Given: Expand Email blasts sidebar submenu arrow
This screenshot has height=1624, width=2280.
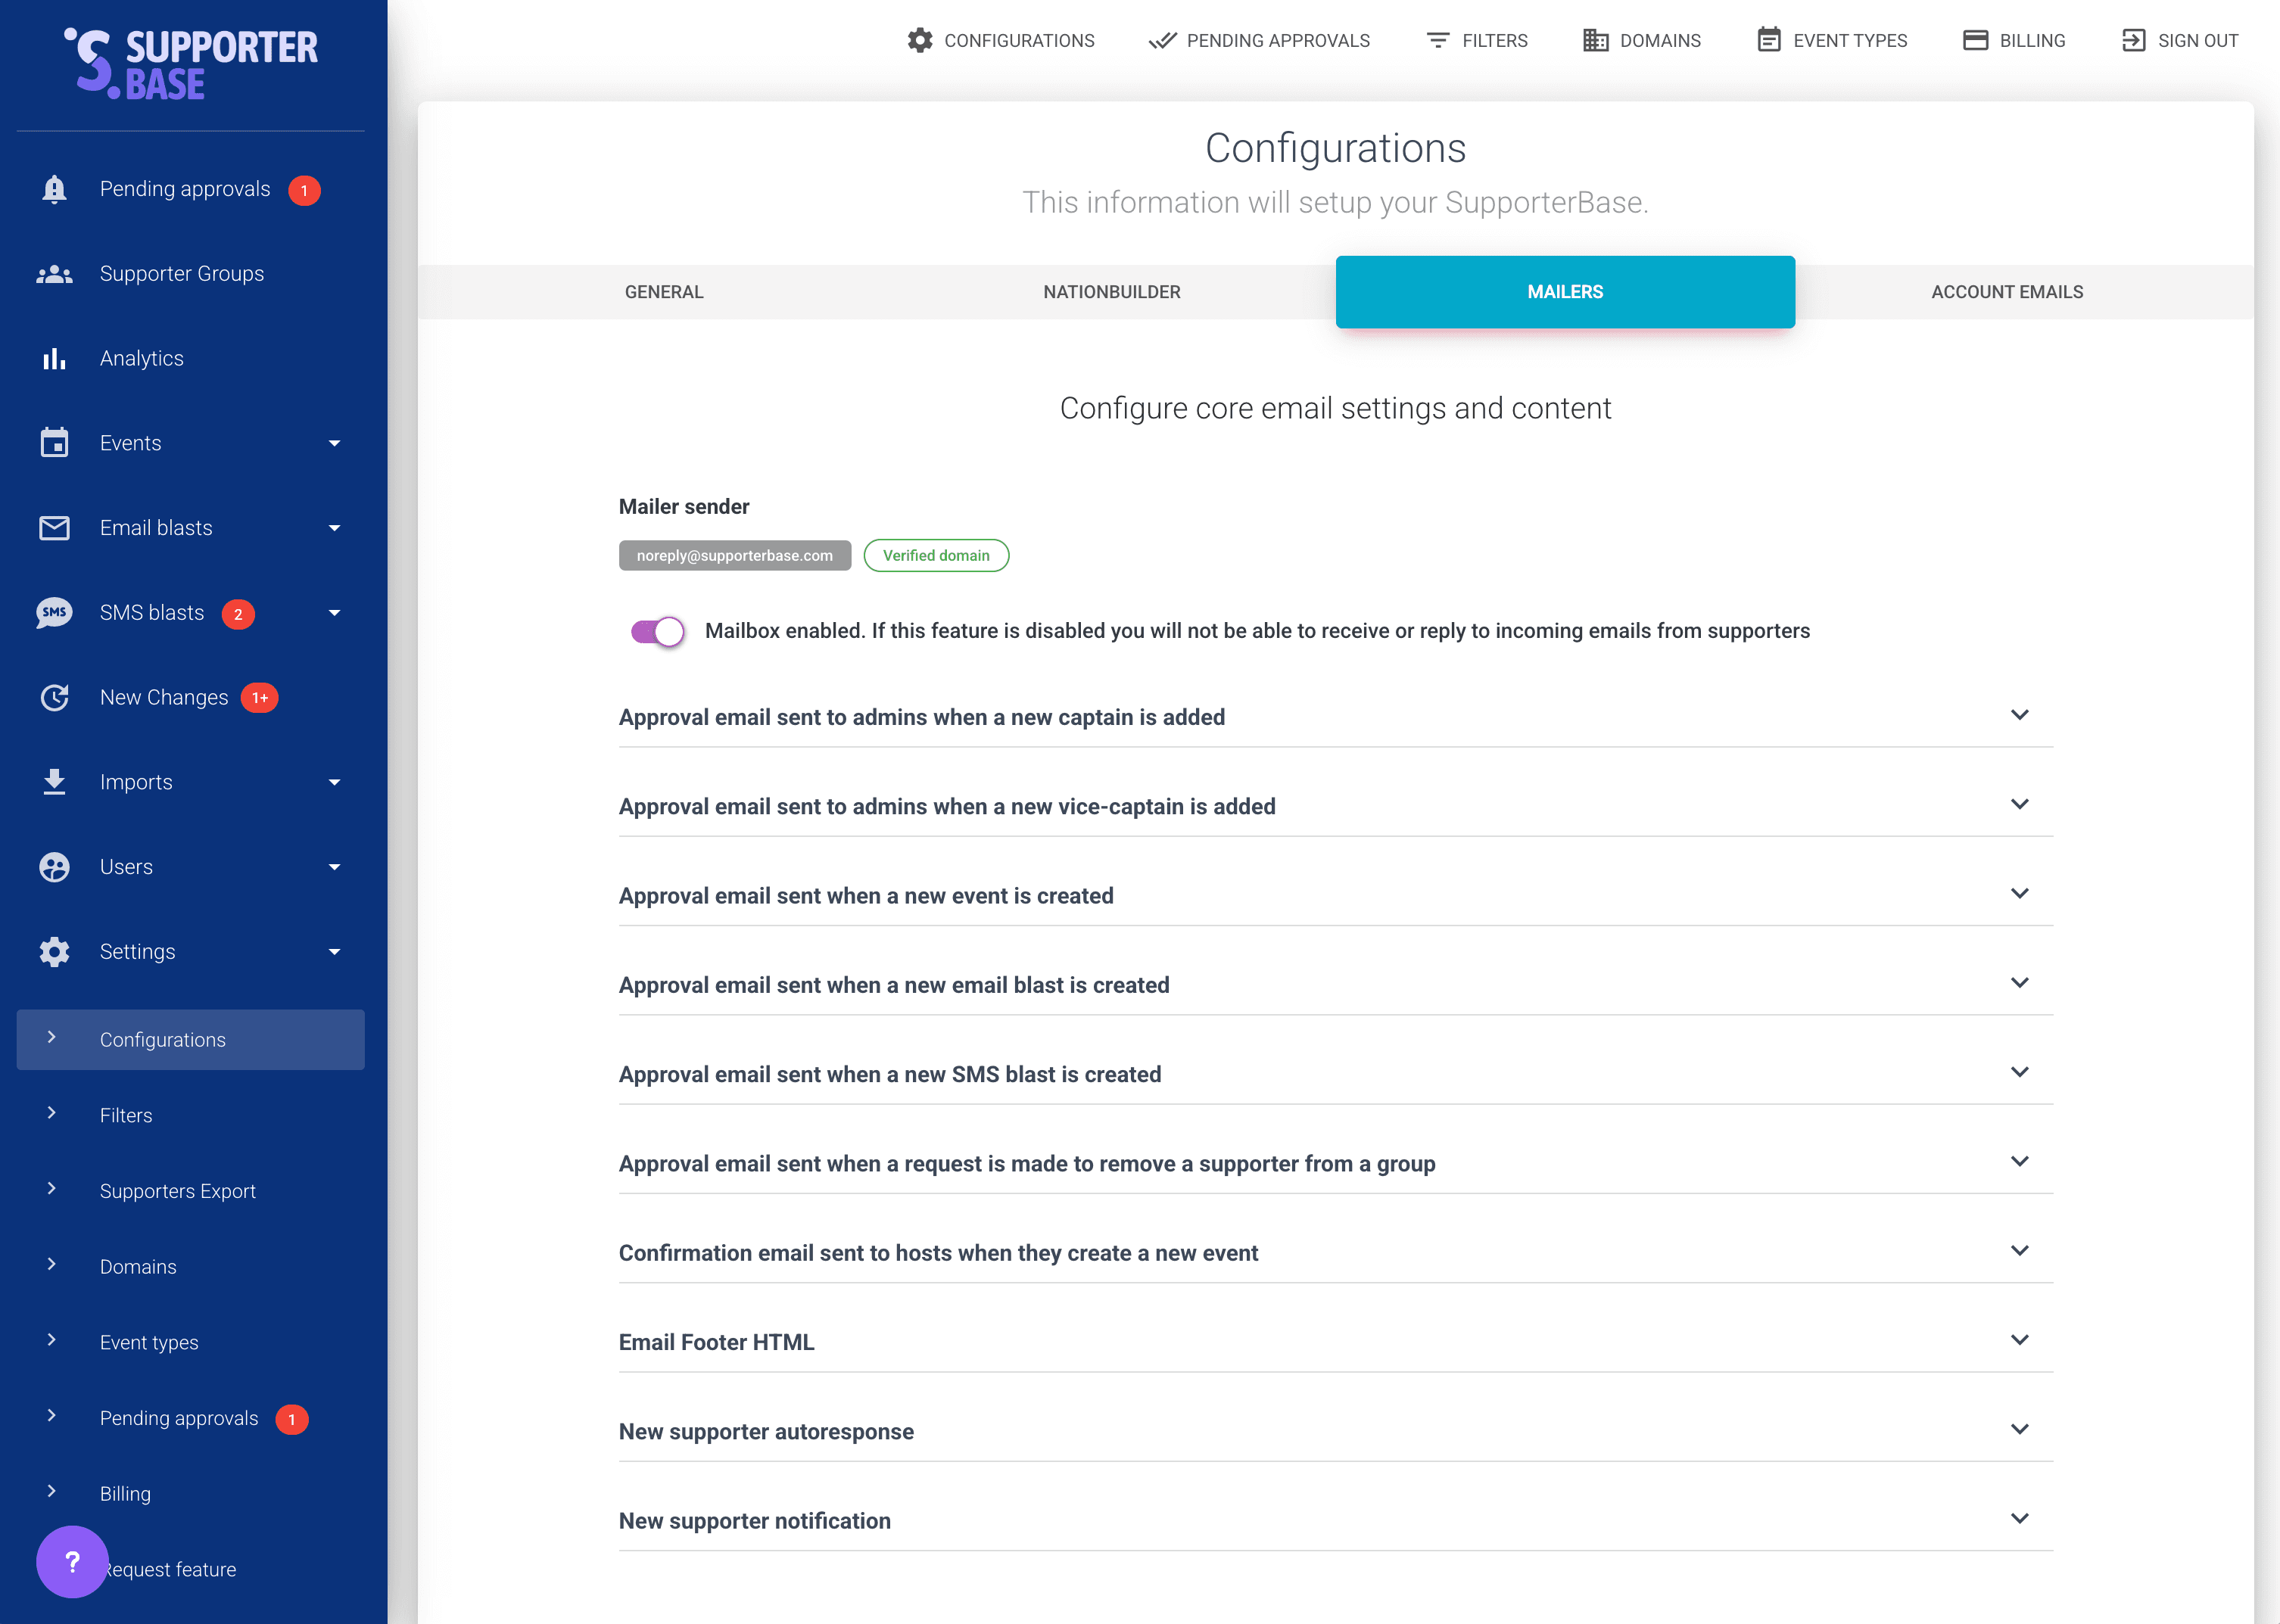Looking at the screenshot, I should [334, 528].
